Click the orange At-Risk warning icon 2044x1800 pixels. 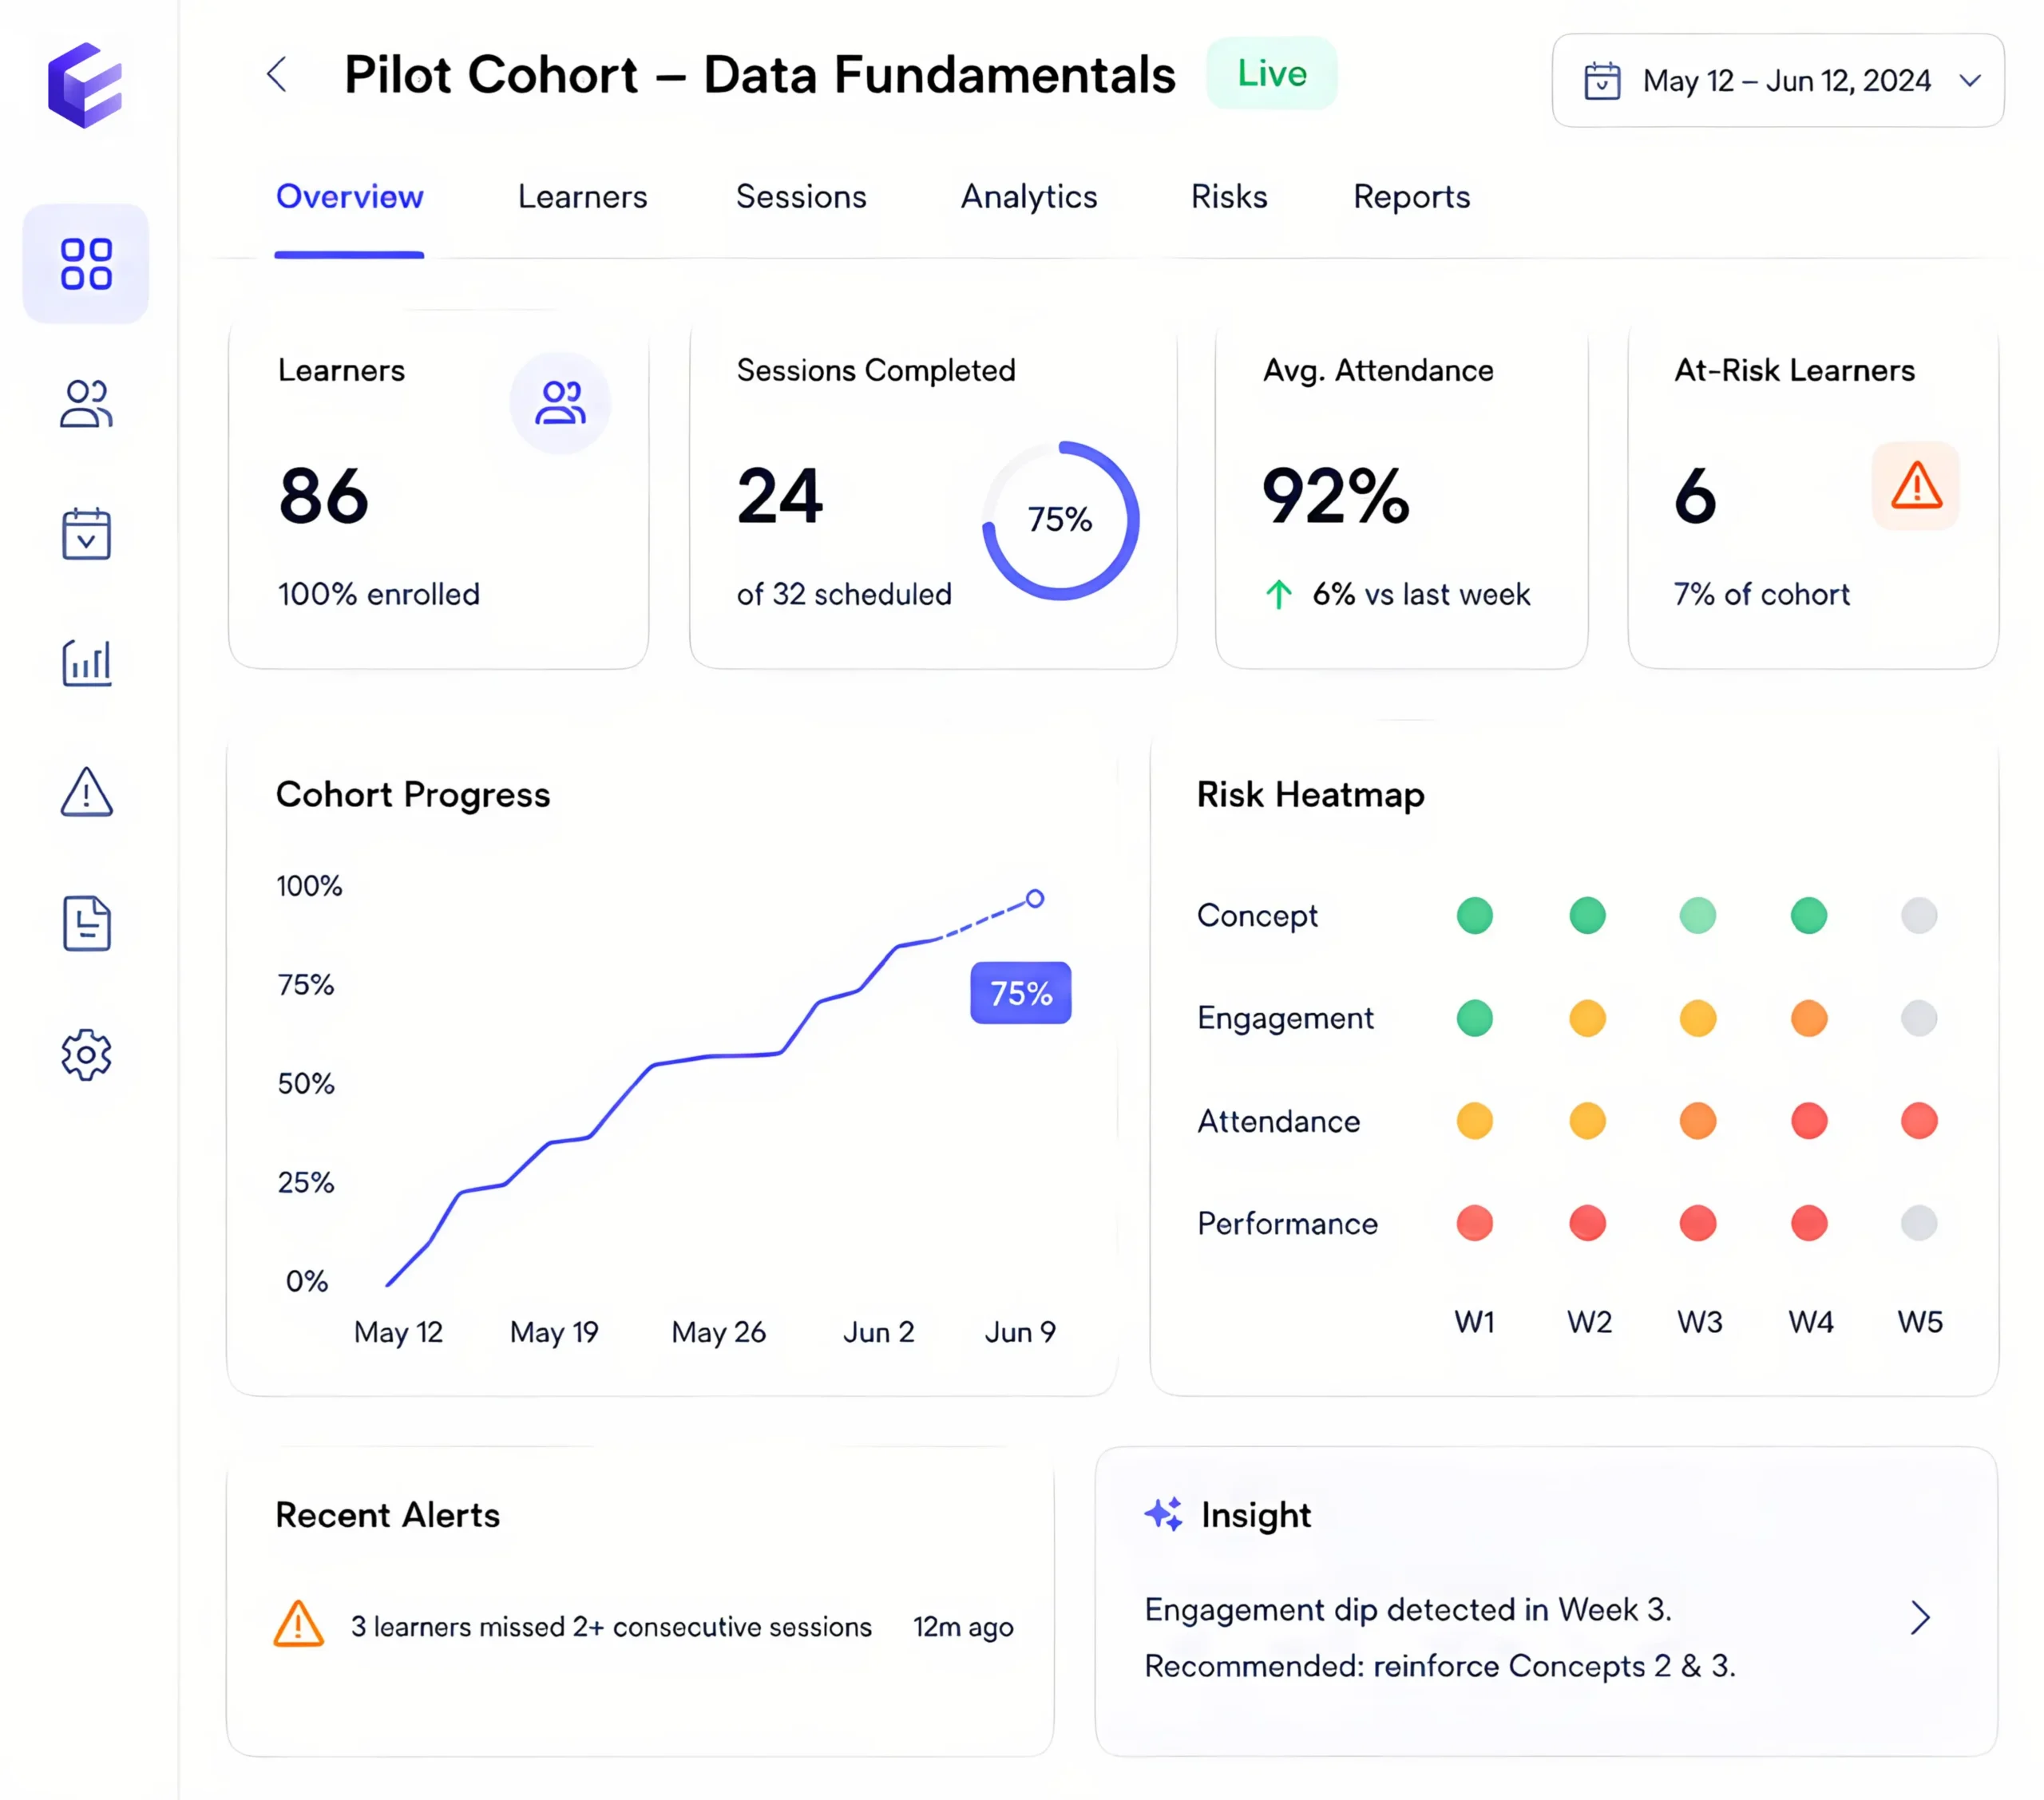(x=1915, y=486)
